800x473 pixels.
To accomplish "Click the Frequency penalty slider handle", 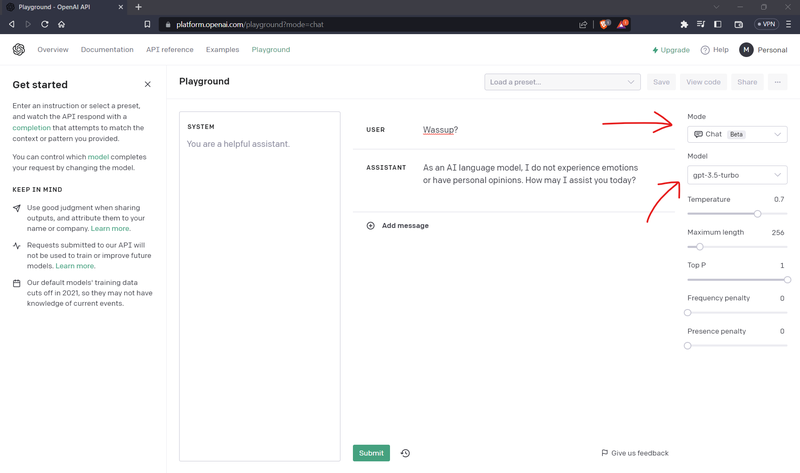I will (x=688, y=313).
